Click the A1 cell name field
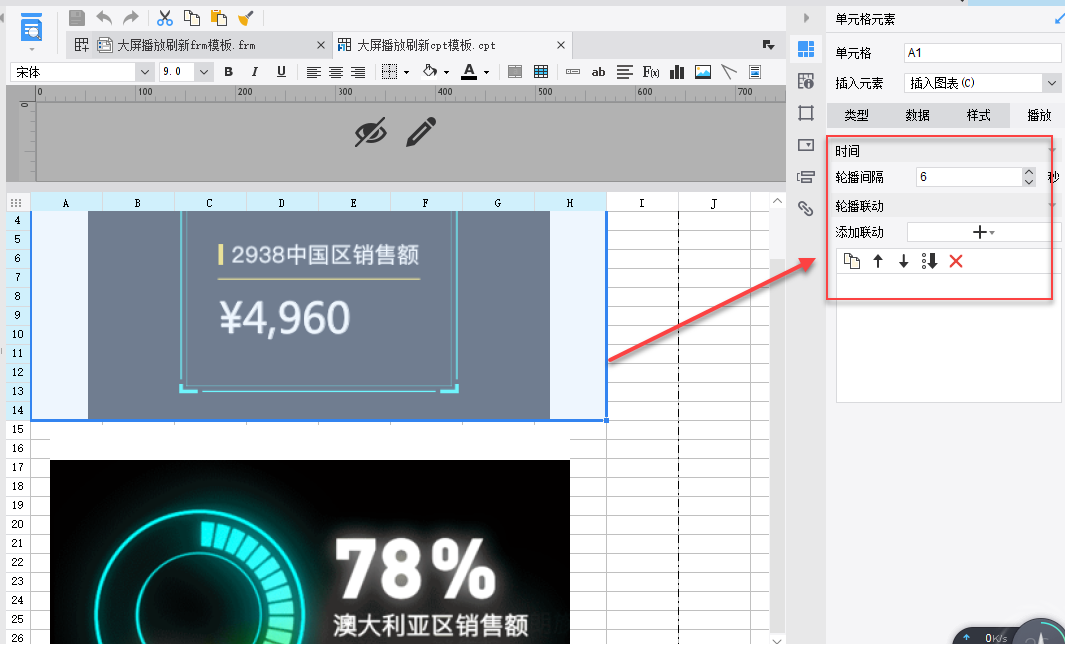Screen dimensions: 1065x645 click(x=982, y=53)
